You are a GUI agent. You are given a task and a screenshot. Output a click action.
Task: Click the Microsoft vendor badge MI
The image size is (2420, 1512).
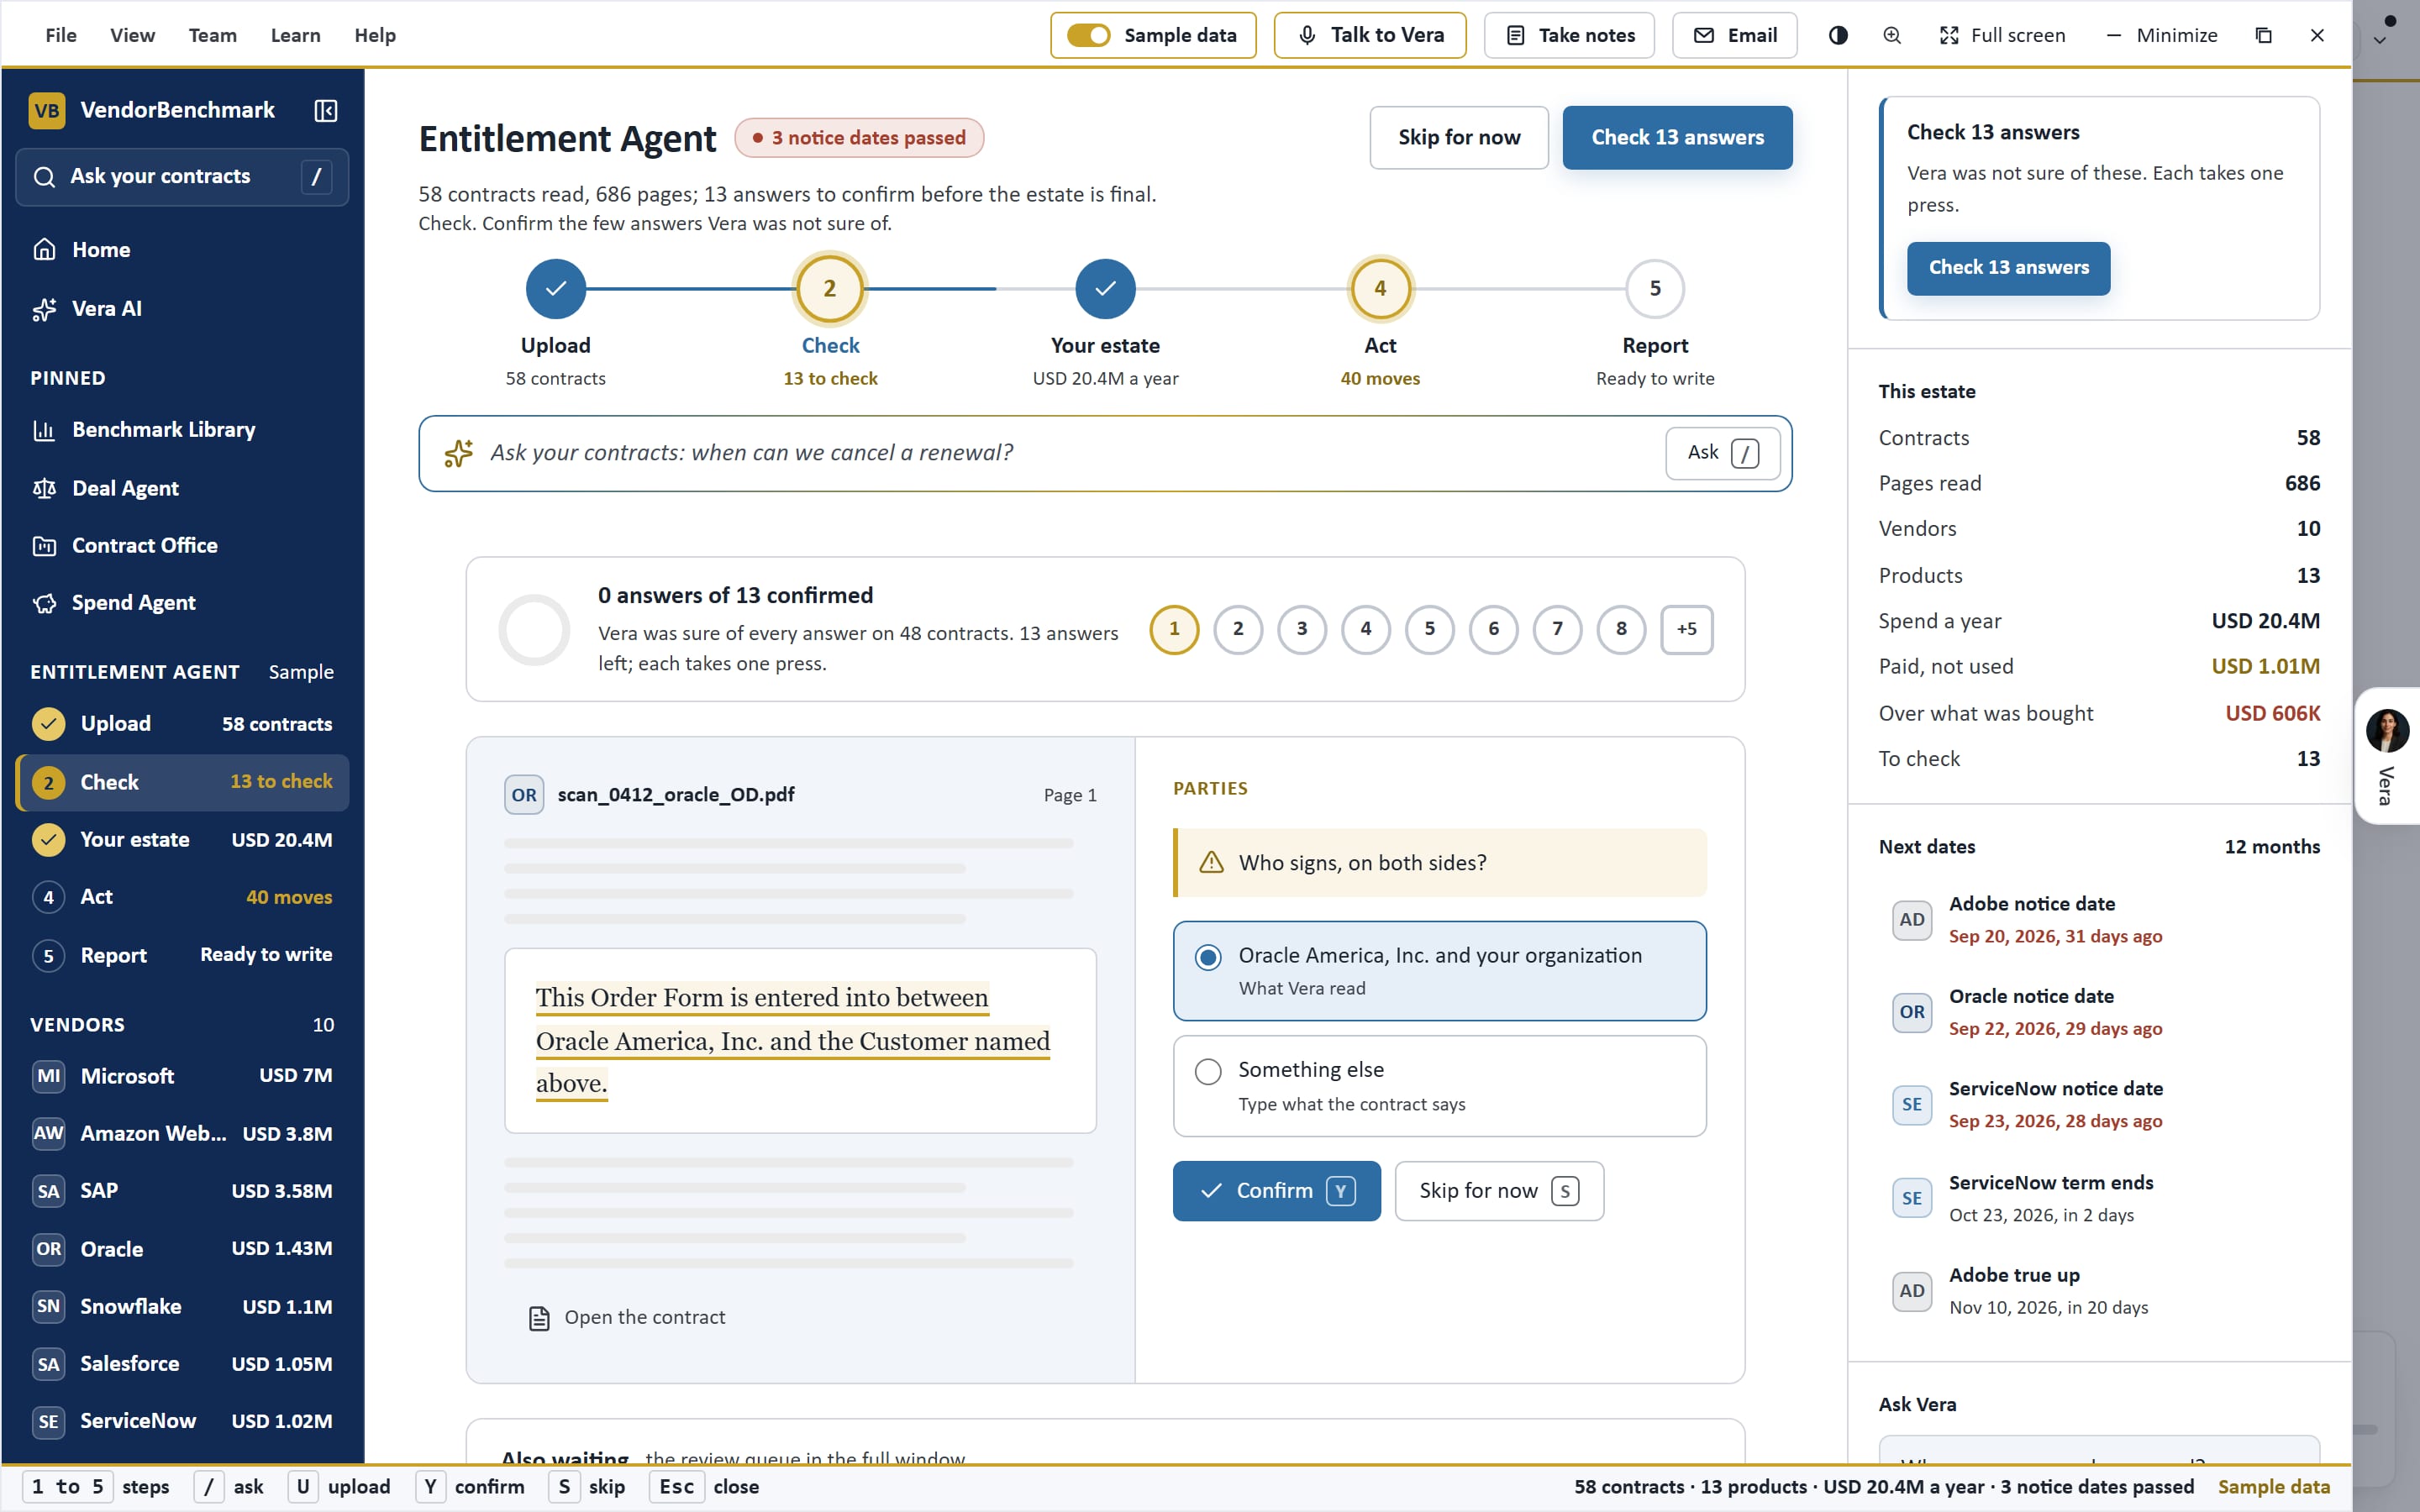[x=48, y=1076]
